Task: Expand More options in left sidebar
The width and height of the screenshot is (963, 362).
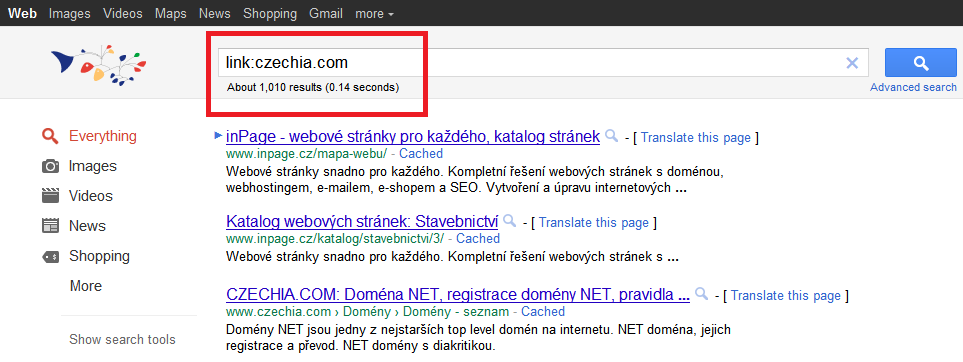Action: pos(86,286)
